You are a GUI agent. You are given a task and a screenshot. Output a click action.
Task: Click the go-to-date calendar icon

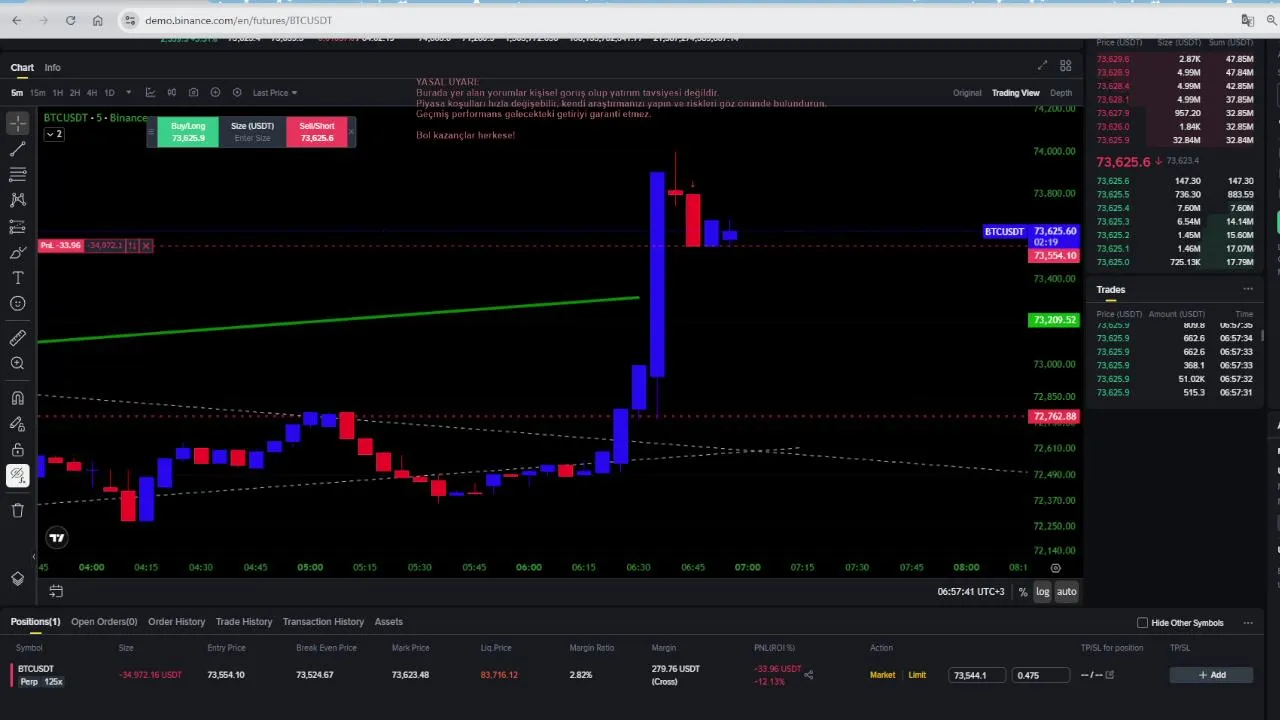56,591
